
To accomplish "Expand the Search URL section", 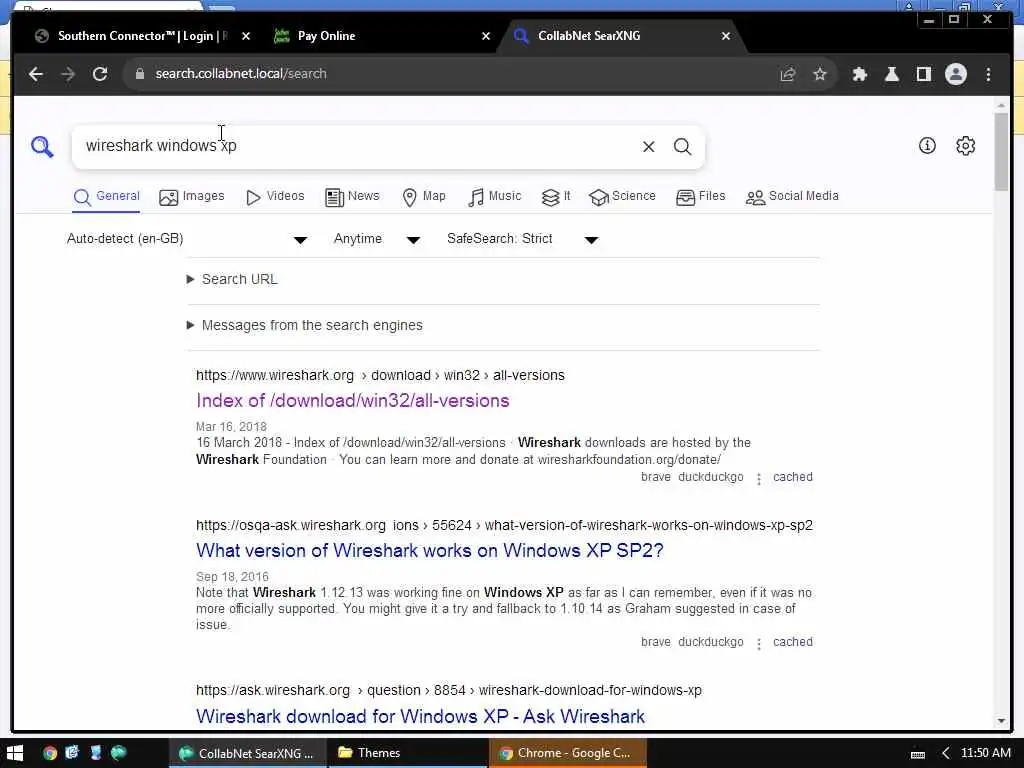I will [232, 280].
